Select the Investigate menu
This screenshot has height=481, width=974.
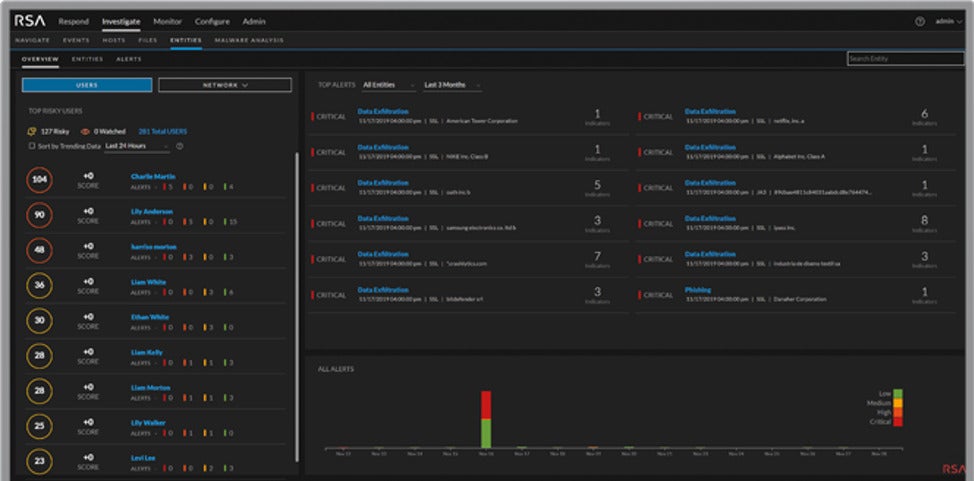click(121, 21)
